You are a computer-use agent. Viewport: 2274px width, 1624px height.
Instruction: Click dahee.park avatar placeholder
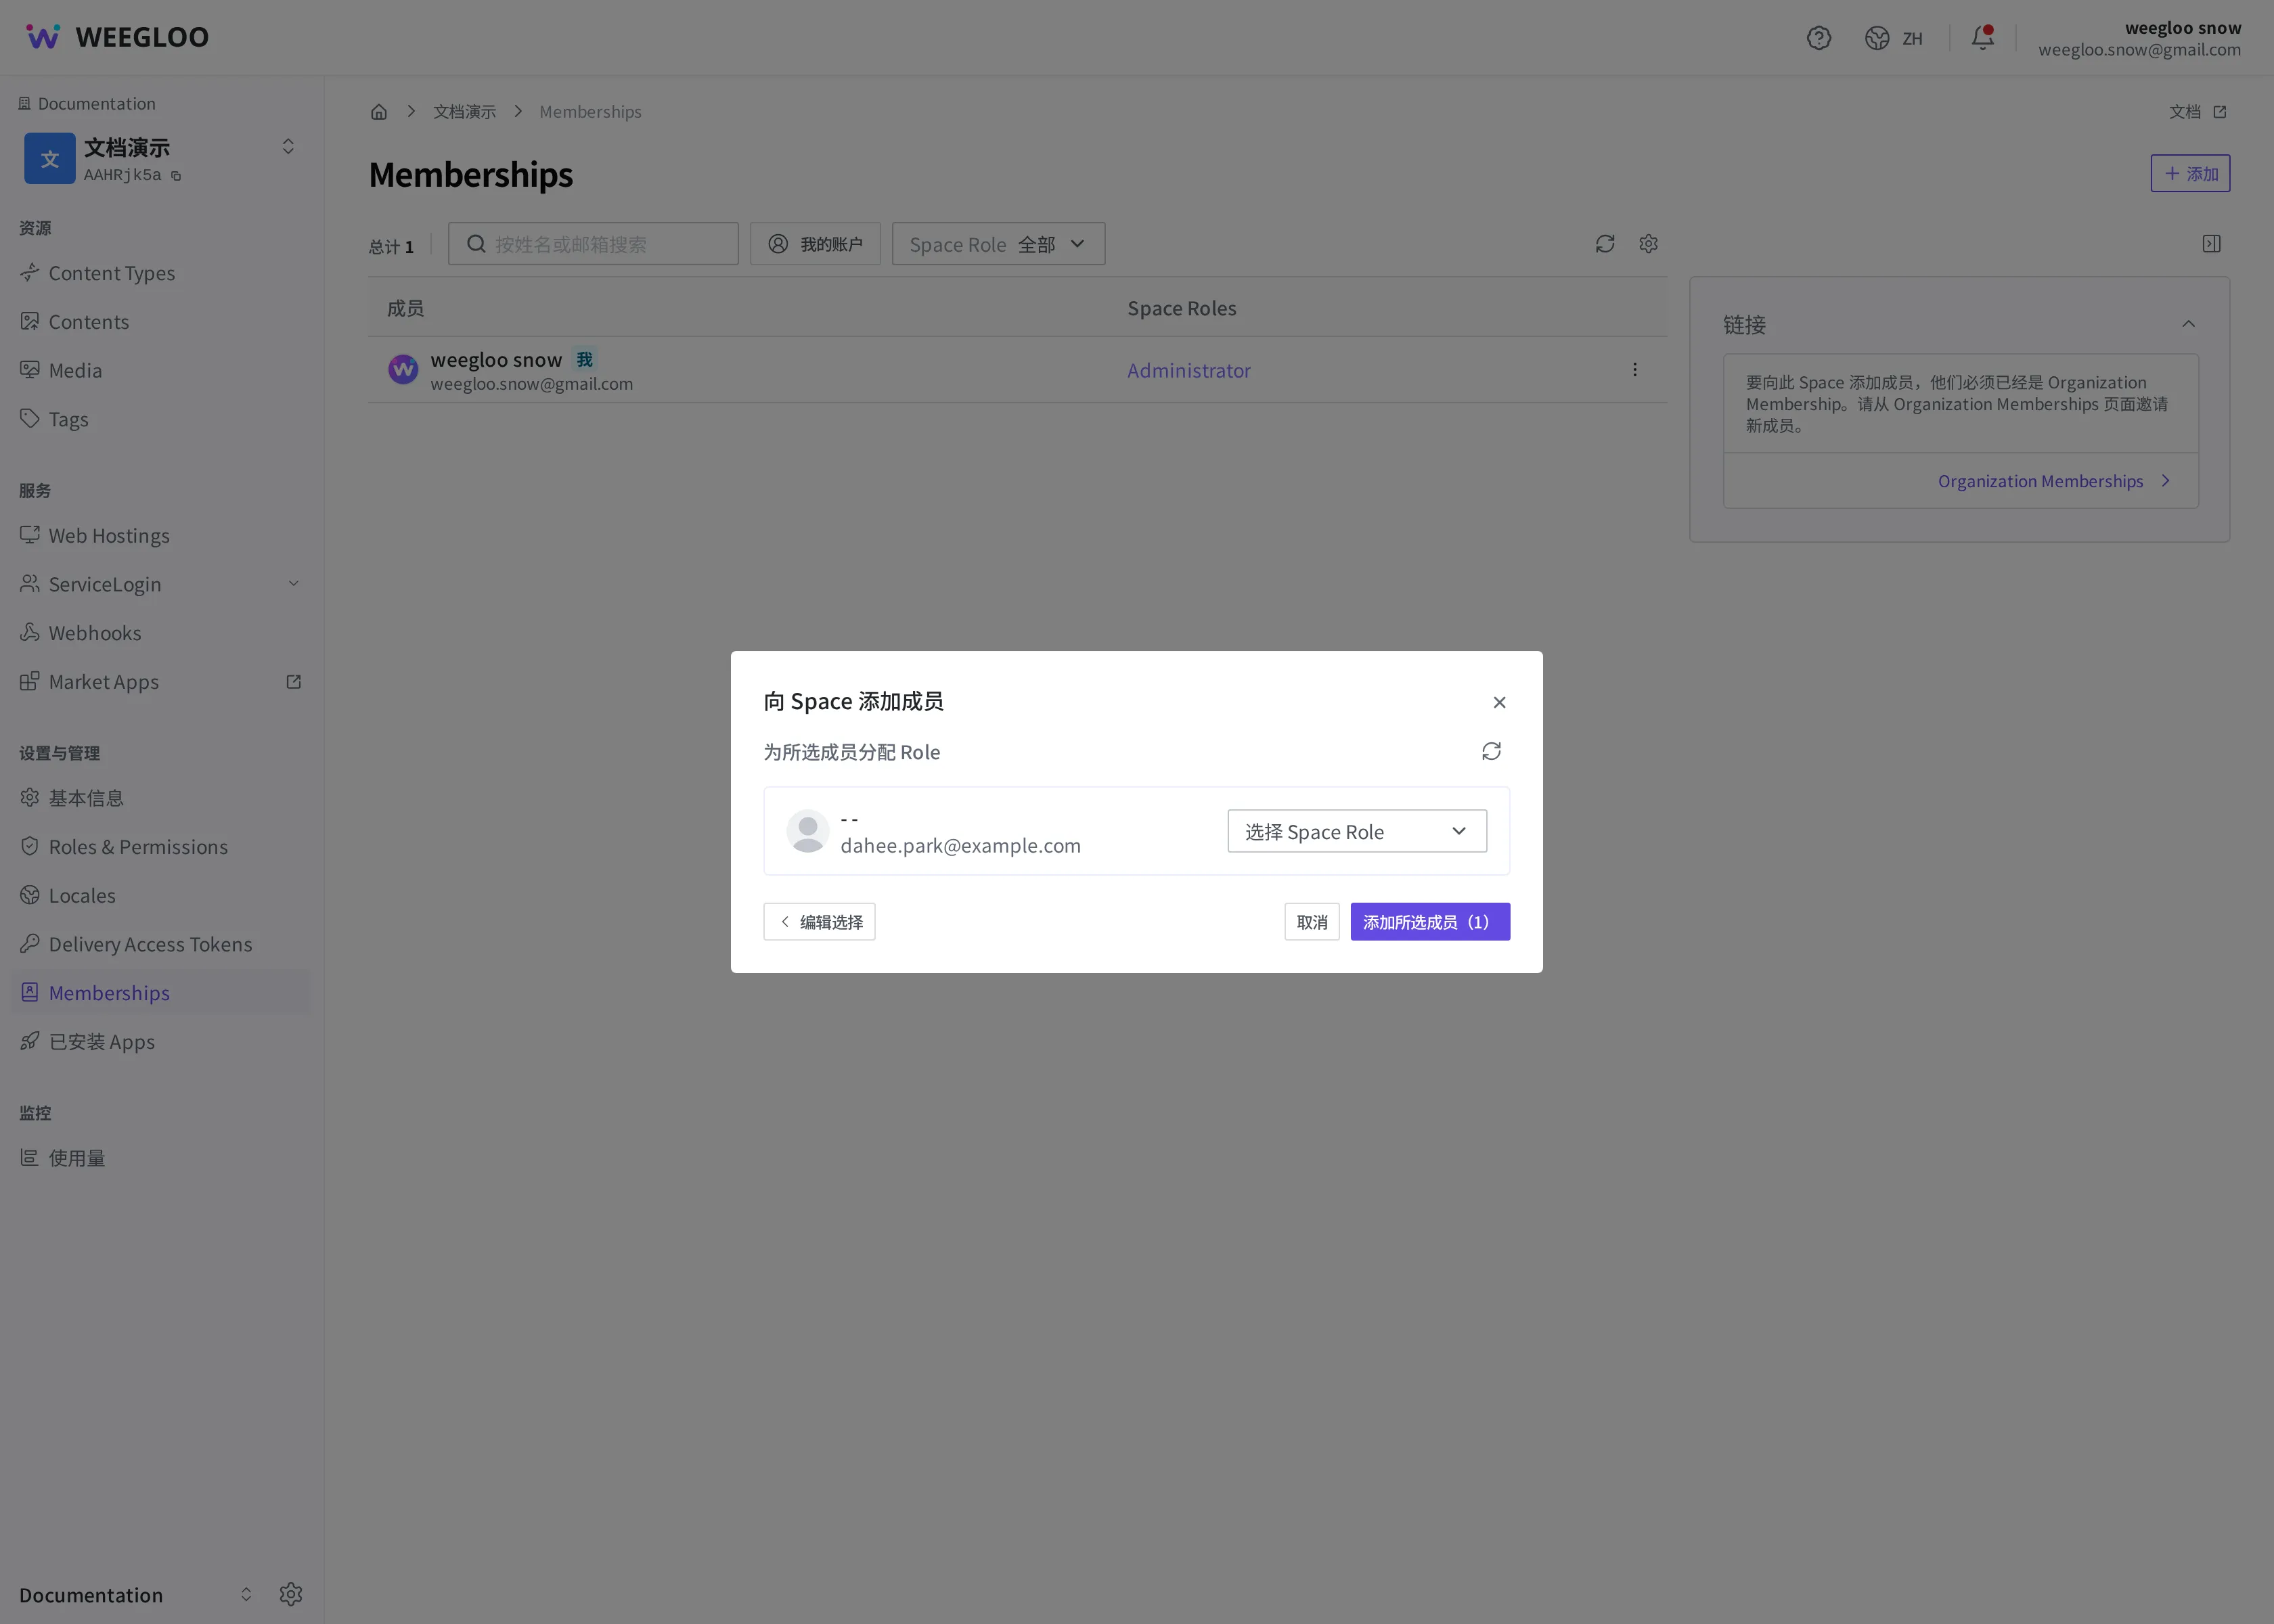coord(807,831)
